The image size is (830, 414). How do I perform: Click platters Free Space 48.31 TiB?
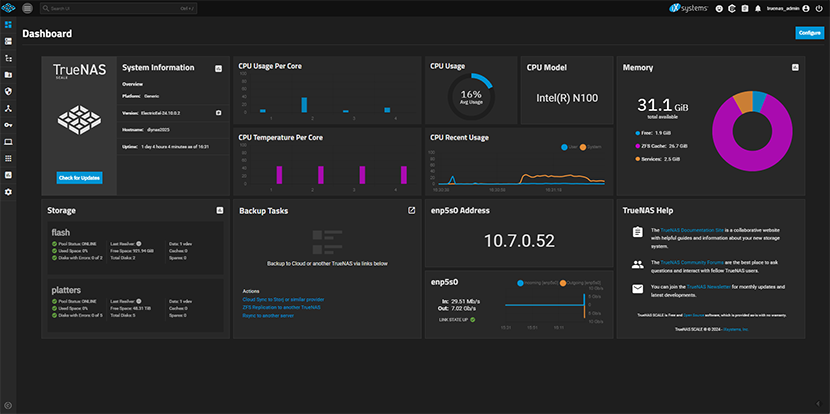click(133, 308)
